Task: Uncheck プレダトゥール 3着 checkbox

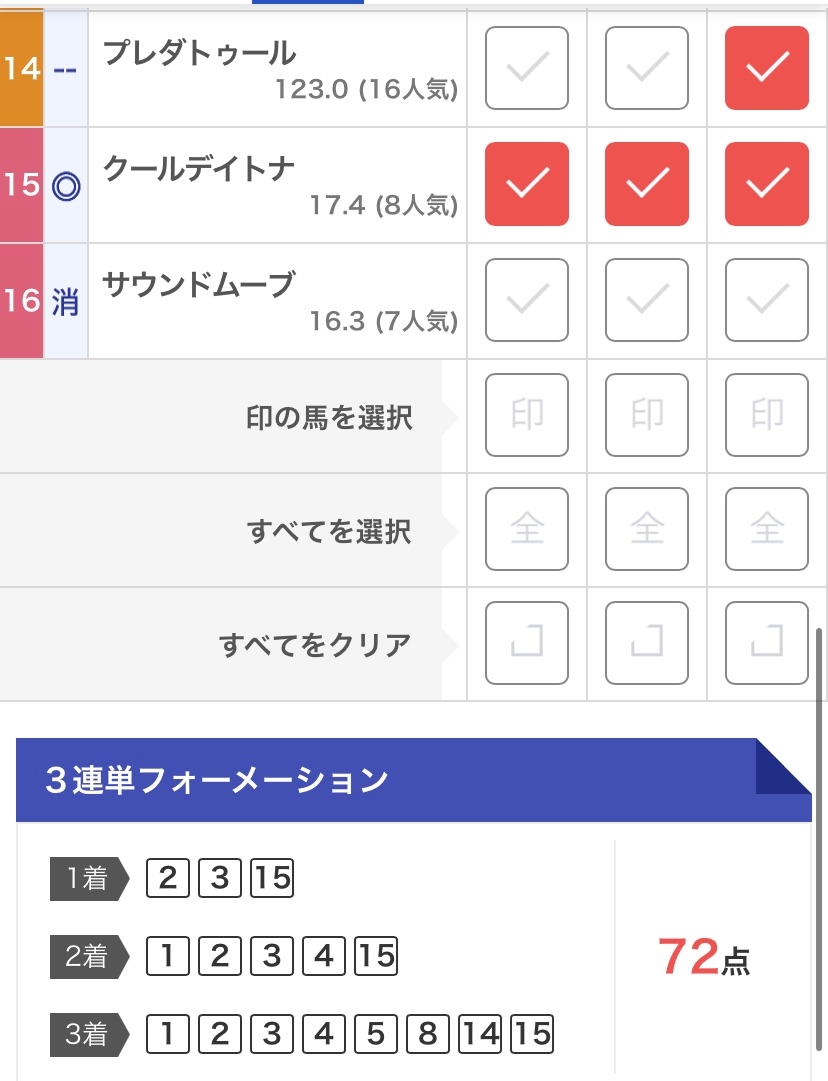Action: coord(767,68)
